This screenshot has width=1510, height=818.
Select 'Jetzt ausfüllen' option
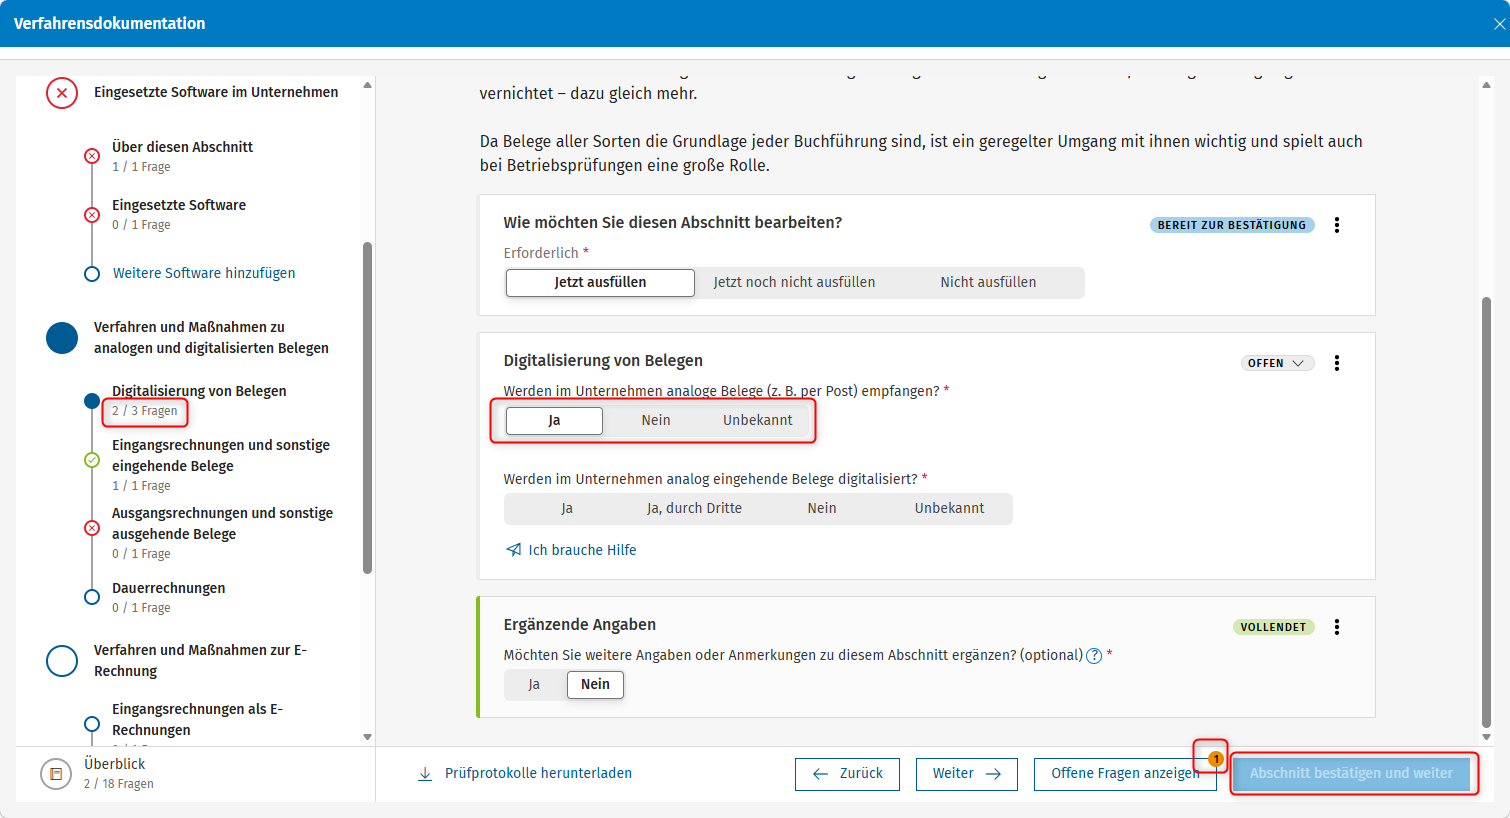(x=600, y=283)
